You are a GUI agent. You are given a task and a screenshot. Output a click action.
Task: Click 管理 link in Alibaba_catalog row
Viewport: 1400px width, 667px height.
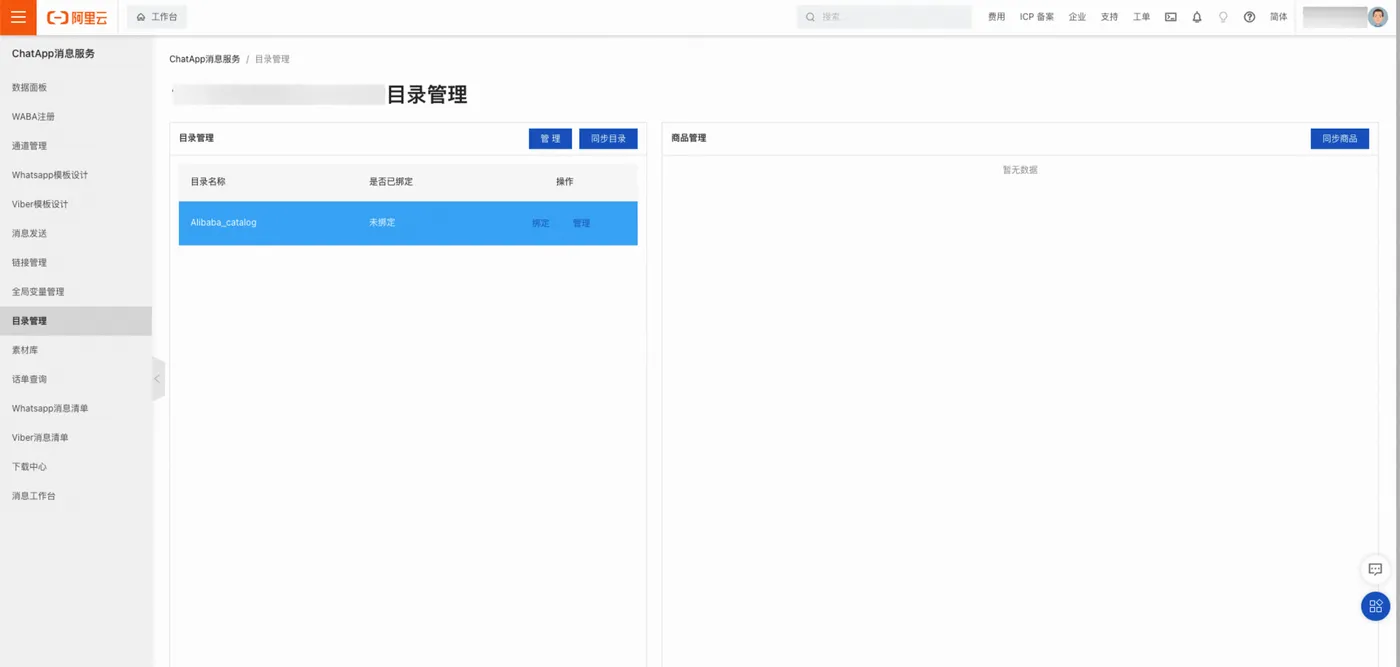click(x=581, y=224)
